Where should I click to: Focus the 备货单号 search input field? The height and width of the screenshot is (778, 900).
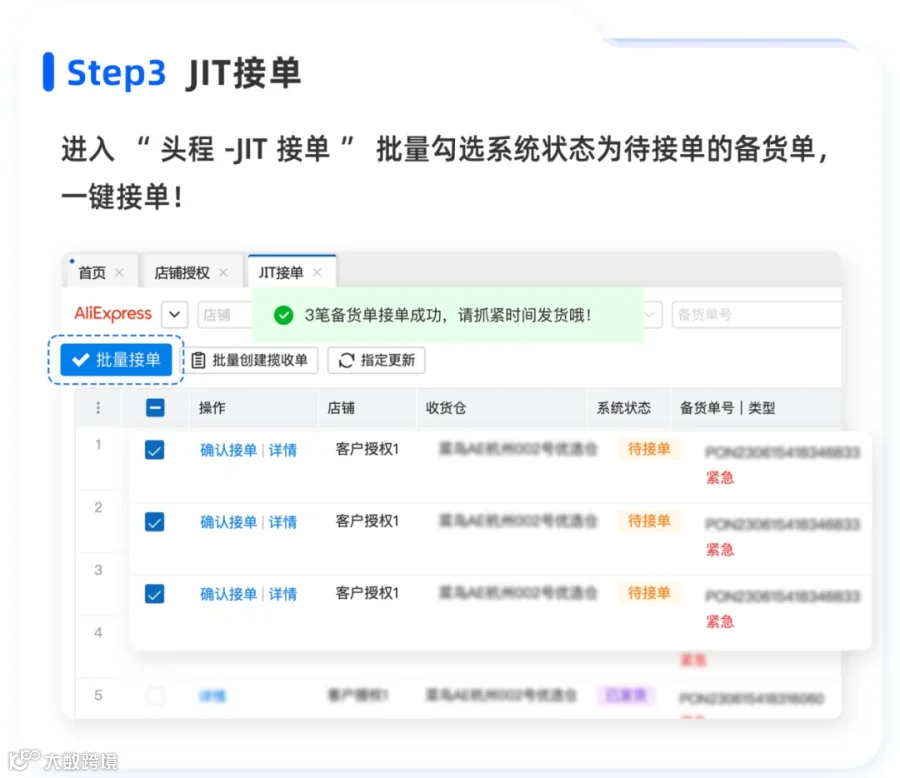757,315
